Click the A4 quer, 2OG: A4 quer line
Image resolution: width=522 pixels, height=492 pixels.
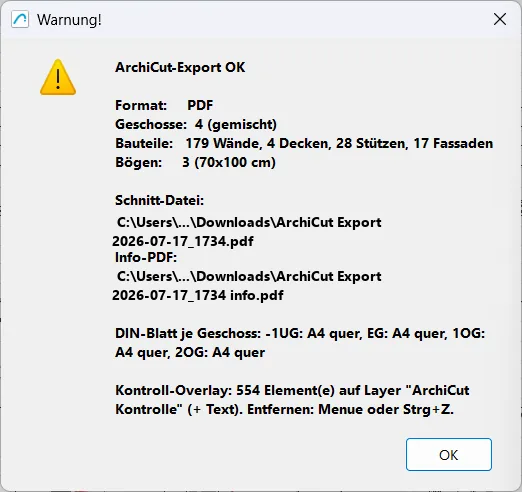(190, 352)
